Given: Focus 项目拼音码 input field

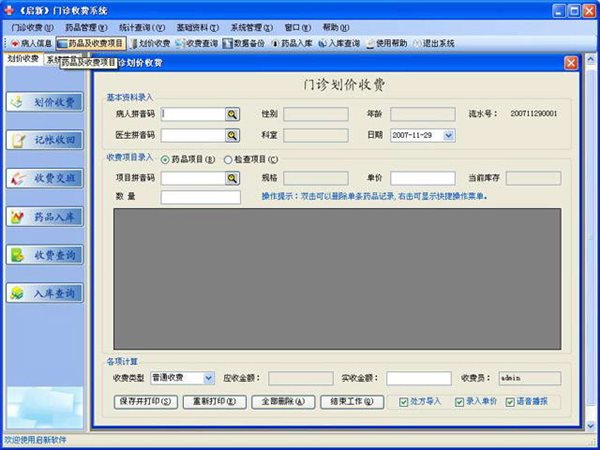Looking at the screenshot, I should pos(193,178).
